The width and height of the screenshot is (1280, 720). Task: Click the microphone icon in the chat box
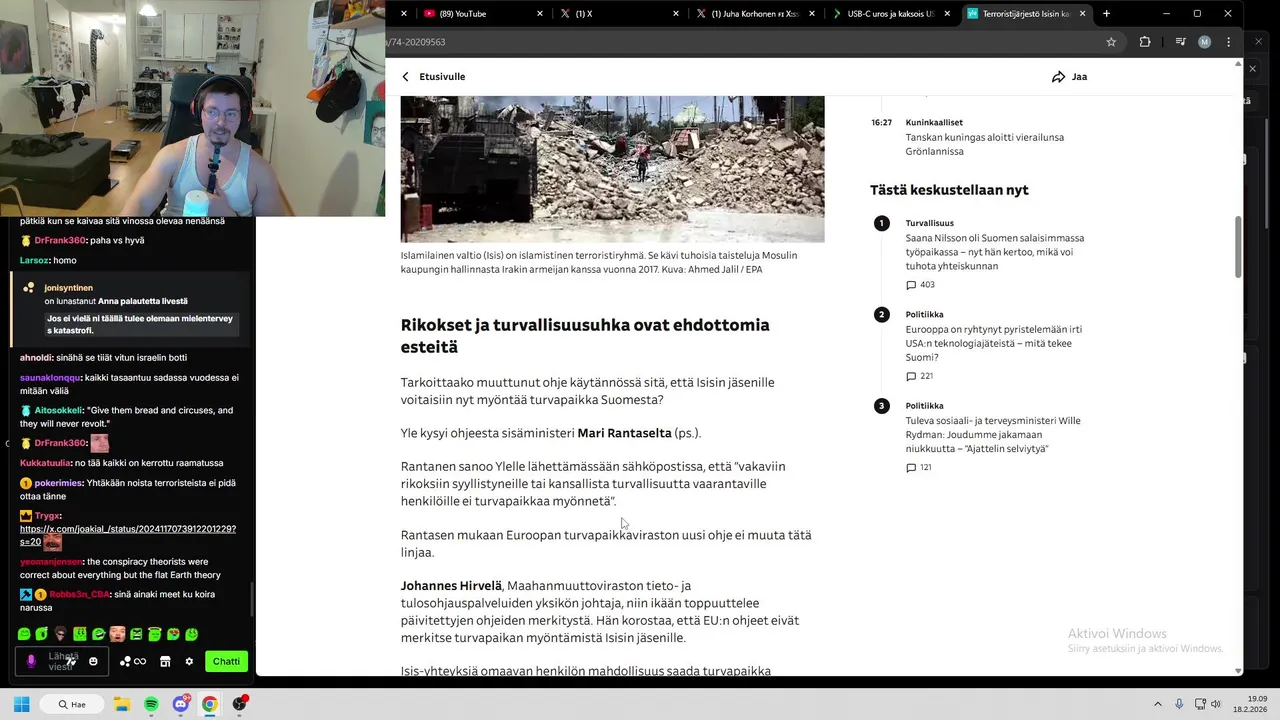coord(31,661)
